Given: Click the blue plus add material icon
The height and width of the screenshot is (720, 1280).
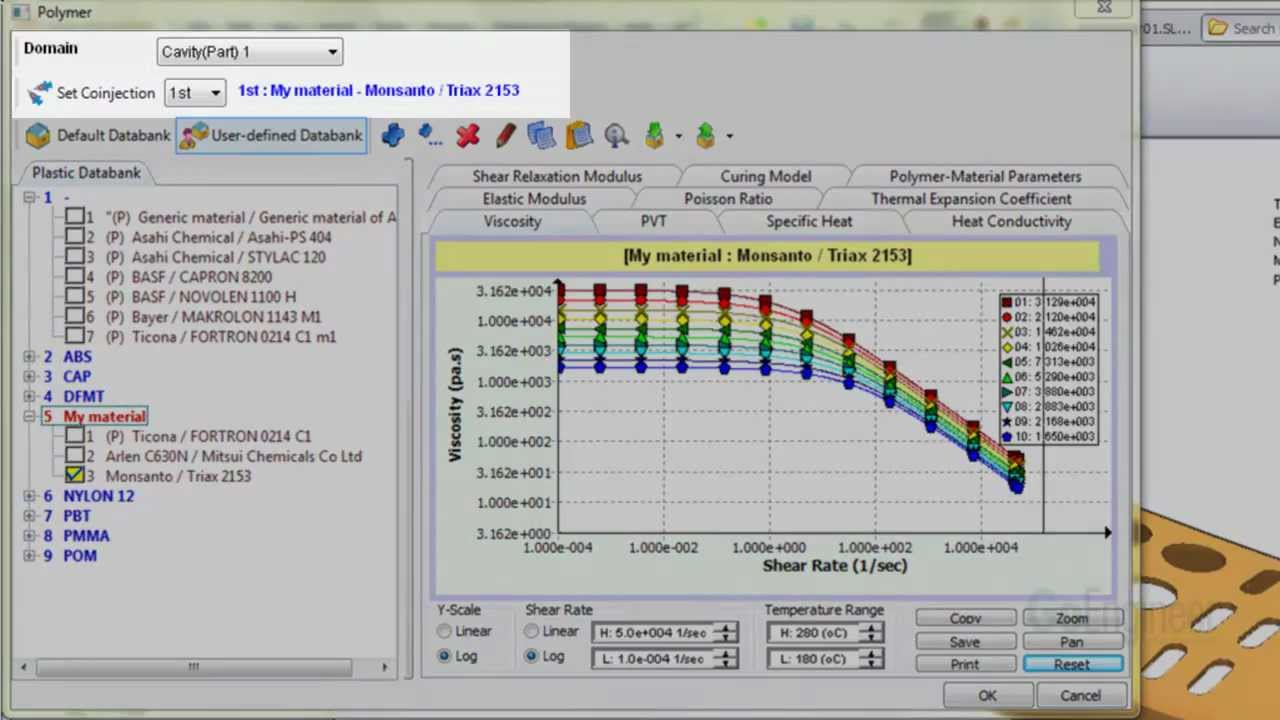Looking at the screenshot, I should pos(393,135).
